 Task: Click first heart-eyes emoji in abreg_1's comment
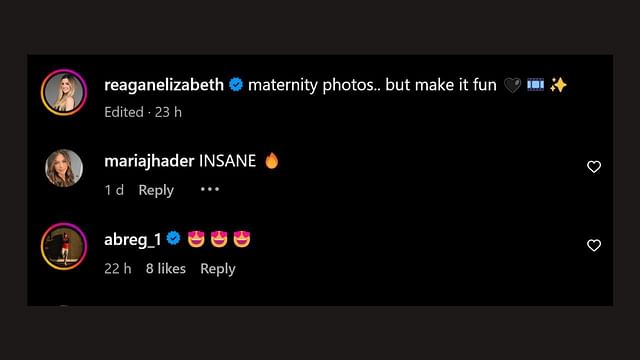tap(196, 239)
